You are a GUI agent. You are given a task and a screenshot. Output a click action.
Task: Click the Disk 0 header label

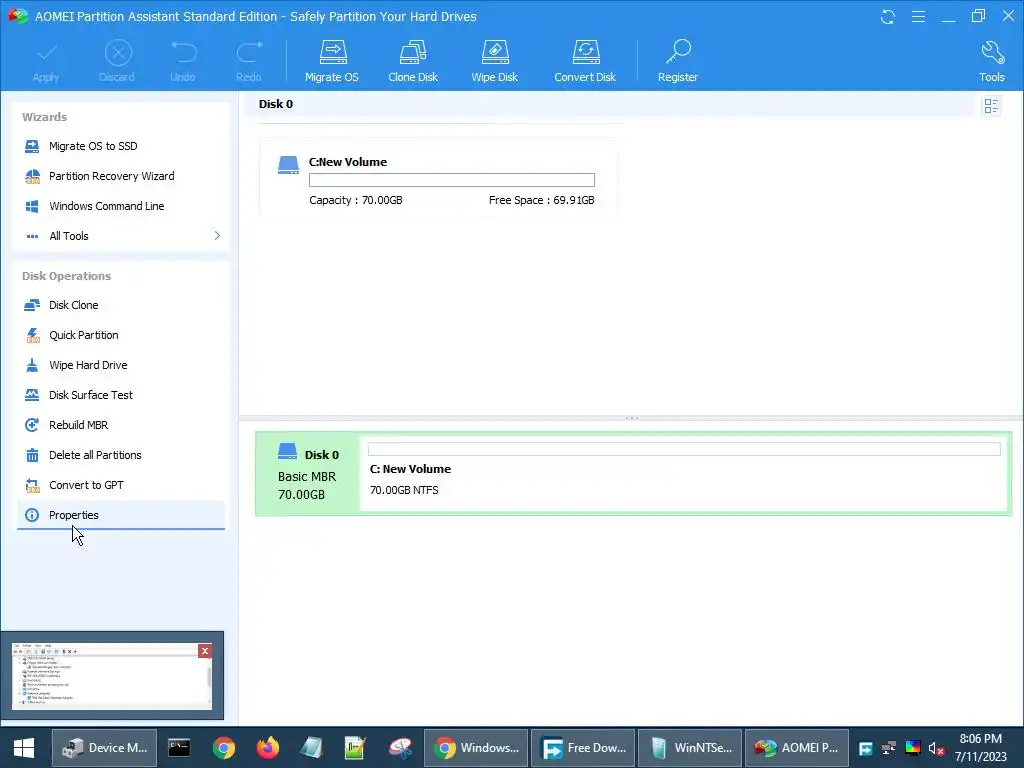(x=276, y=104)
